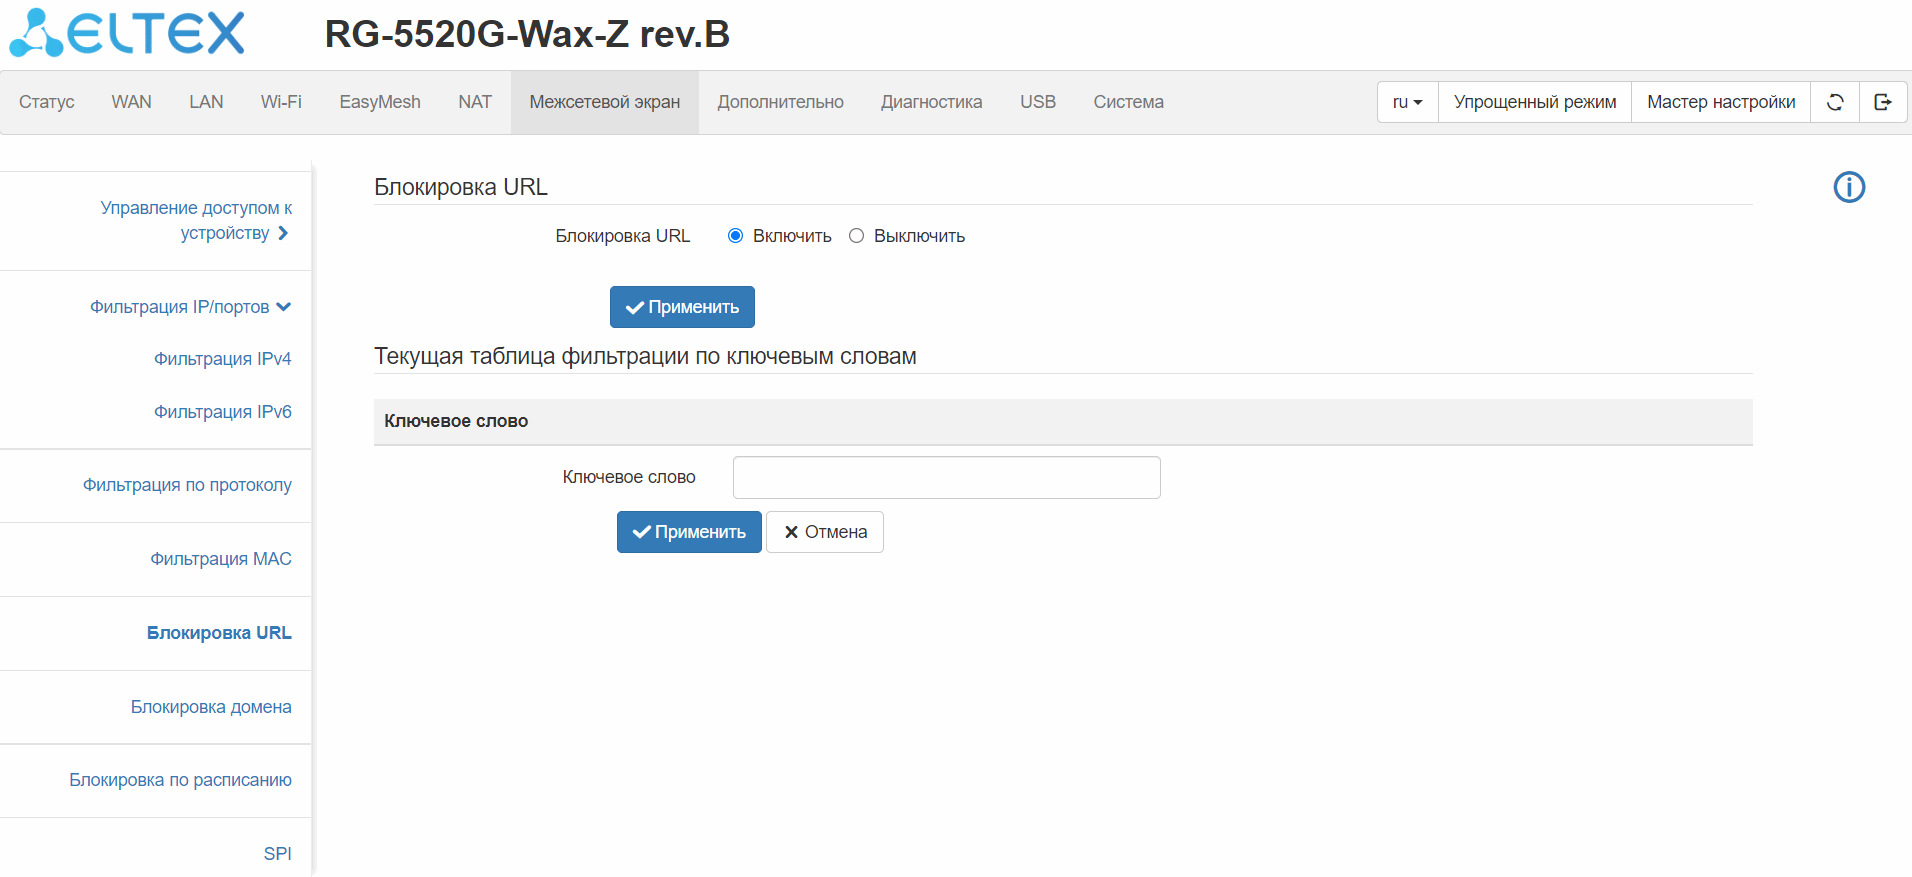Open the EasyMesh tab

380,102
